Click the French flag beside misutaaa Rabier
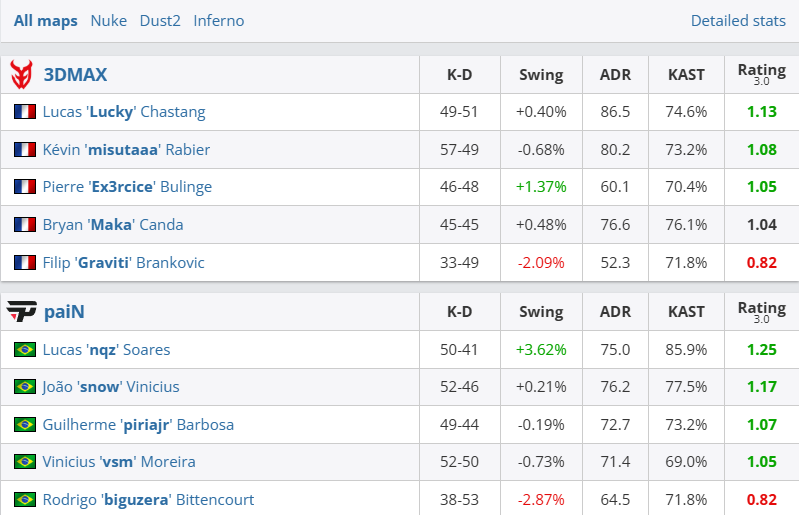799x515 pixels. 25,150
